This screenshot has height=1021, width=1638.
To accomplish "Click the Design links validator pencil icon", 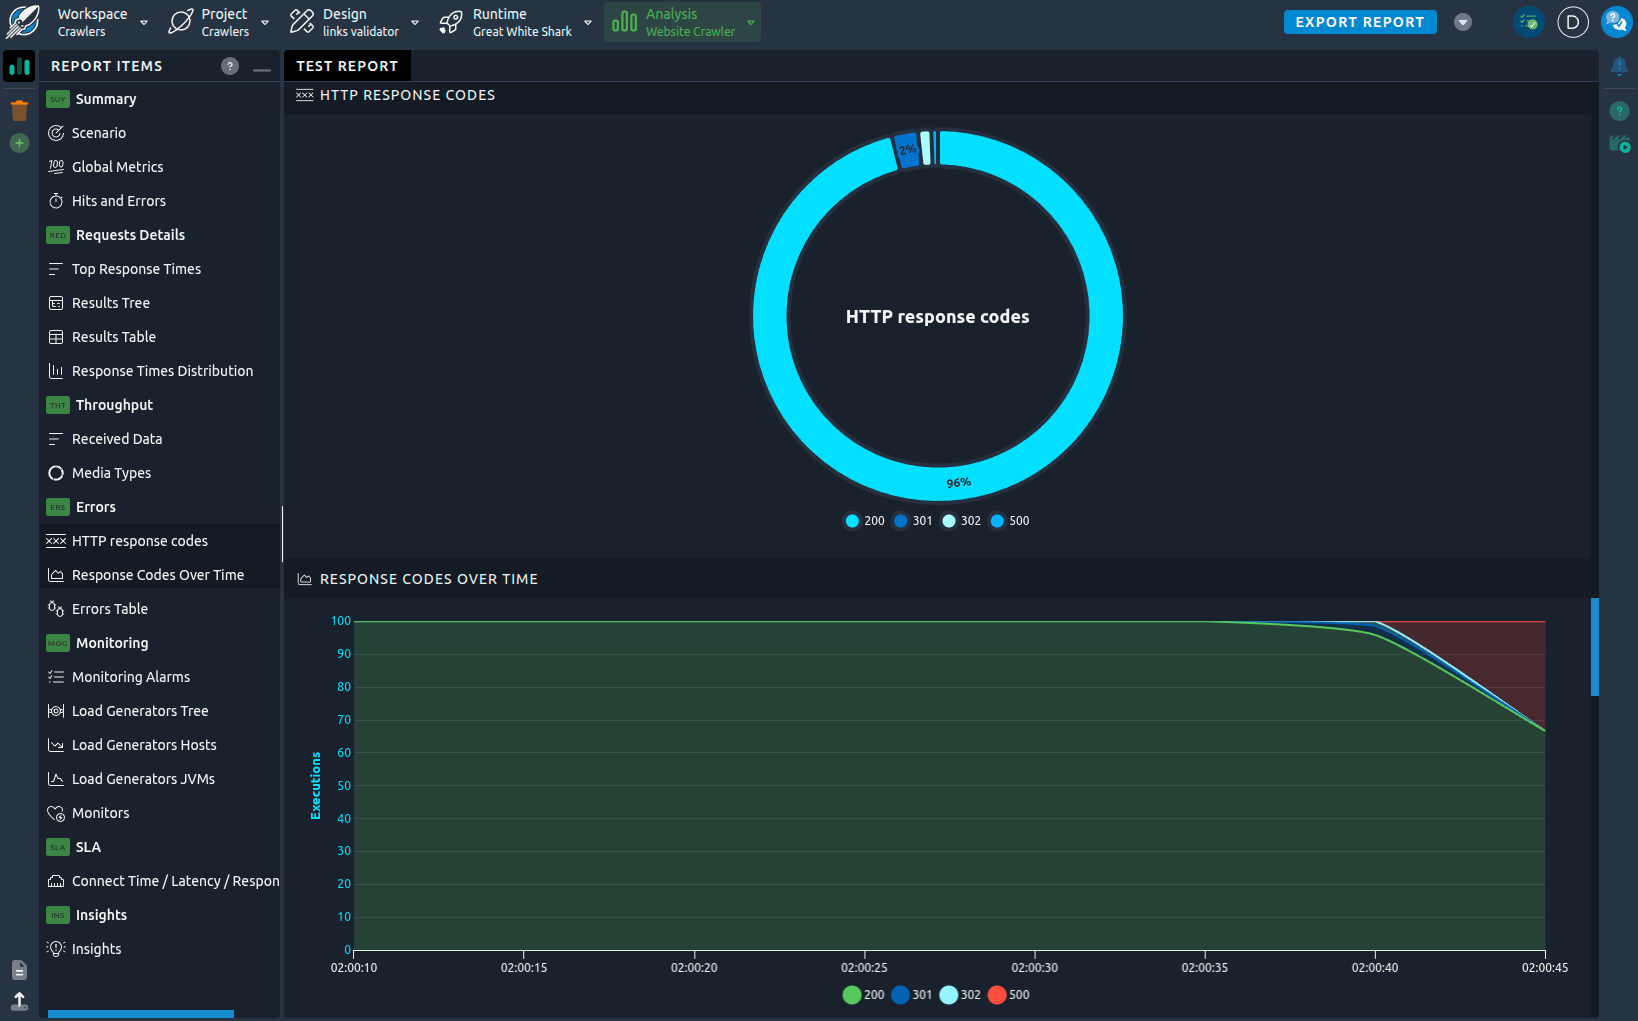I will (300, 21).
